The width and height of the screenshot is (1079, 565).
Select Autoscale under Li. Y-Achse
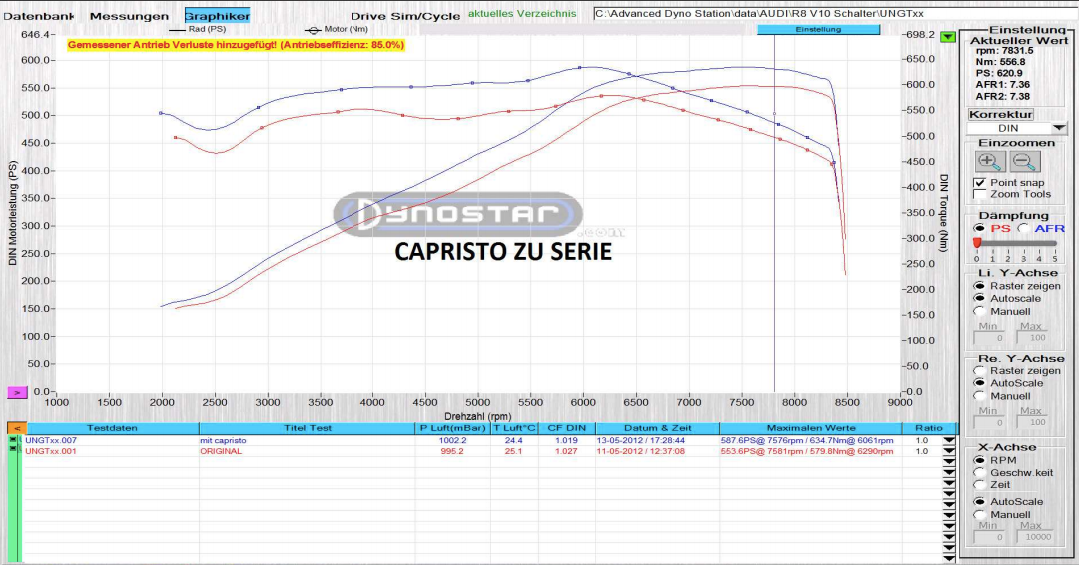979,299
